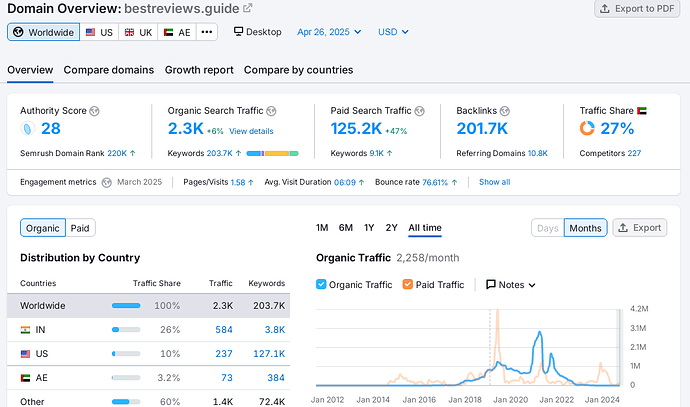Set time range to 1M
690x407 pixels.
point(322,227)
